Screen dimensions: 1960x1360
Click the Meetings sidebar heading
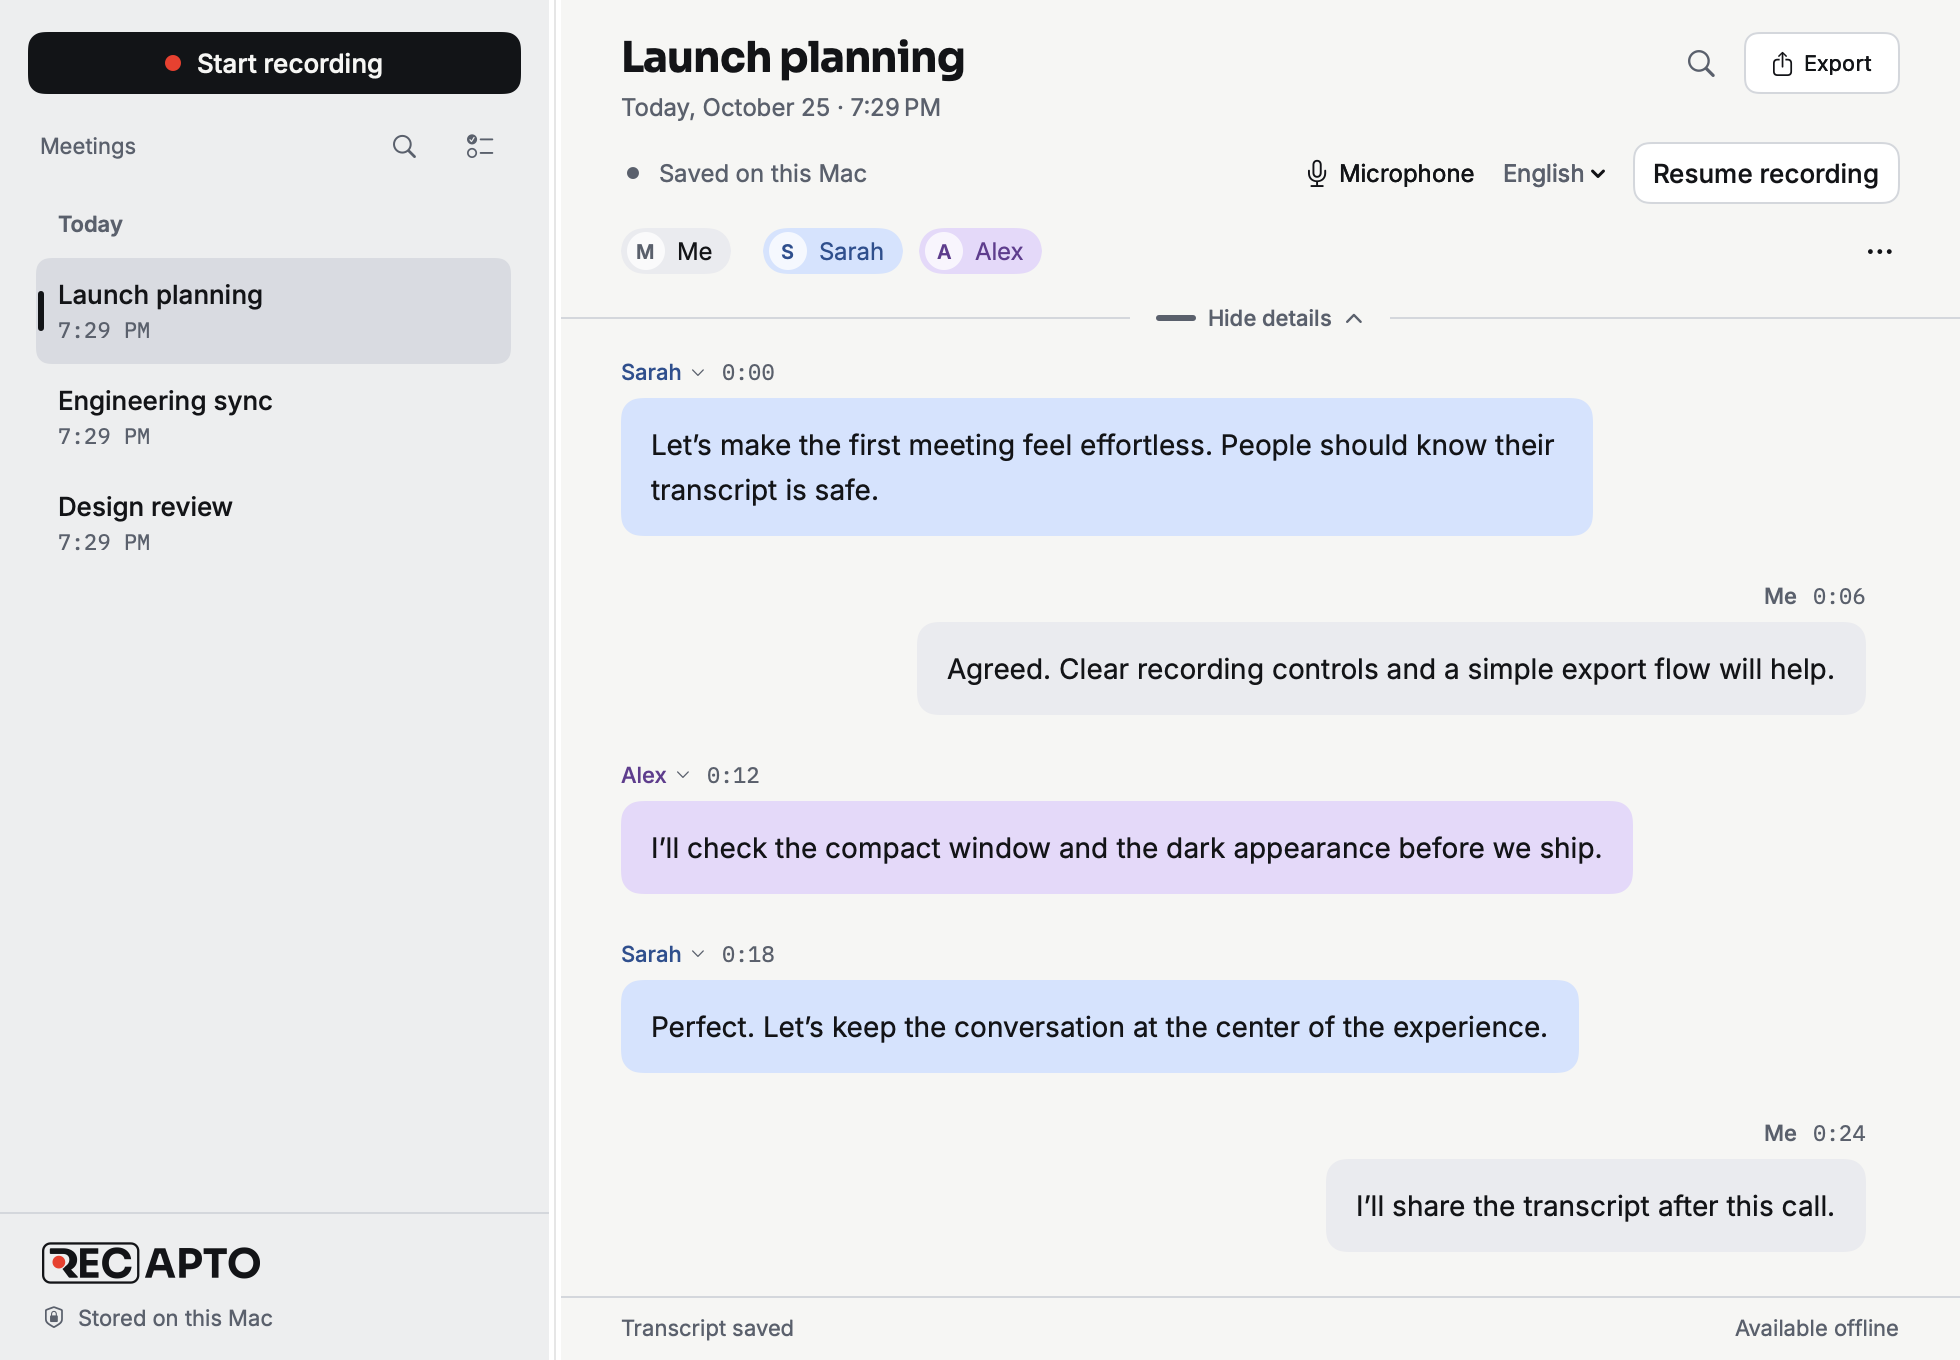[88, 146]
